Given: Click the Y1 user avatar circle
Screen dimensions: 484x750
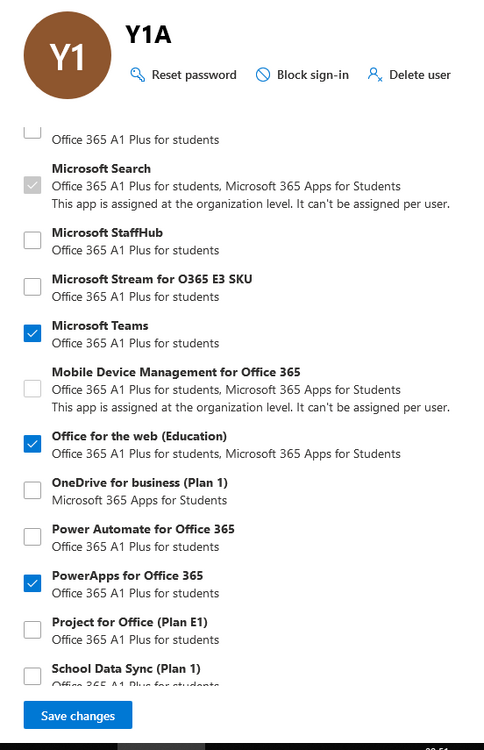Looking at the screenshot, I should pyautogui.click(x=67, y=55).
